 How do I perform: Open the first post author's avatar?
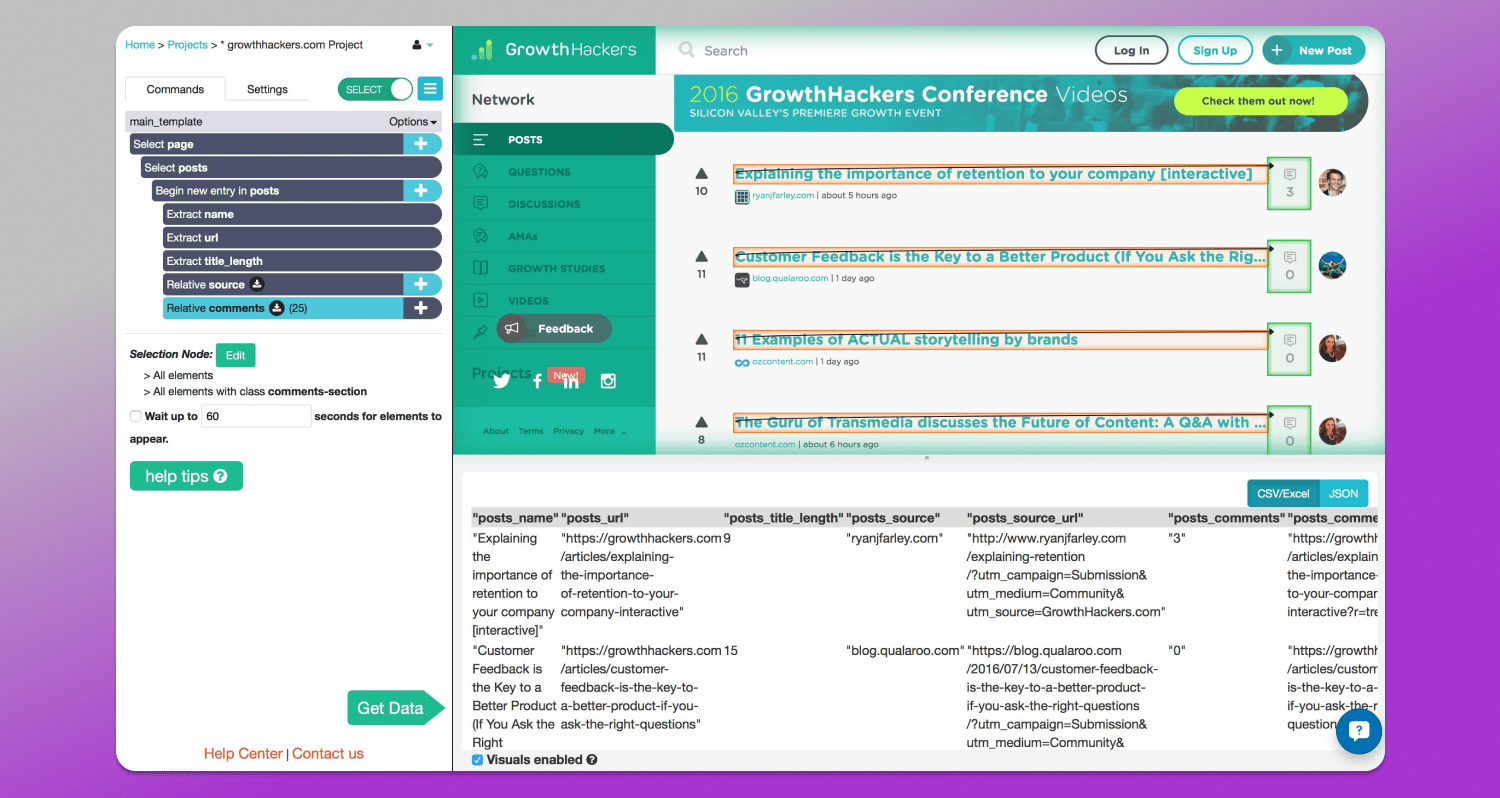click(1332, 183)
